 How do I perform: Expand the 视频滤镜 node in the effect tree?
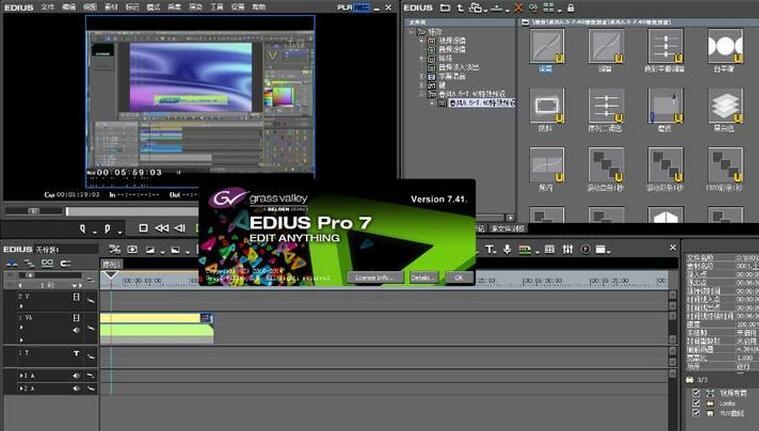[422, 41]
